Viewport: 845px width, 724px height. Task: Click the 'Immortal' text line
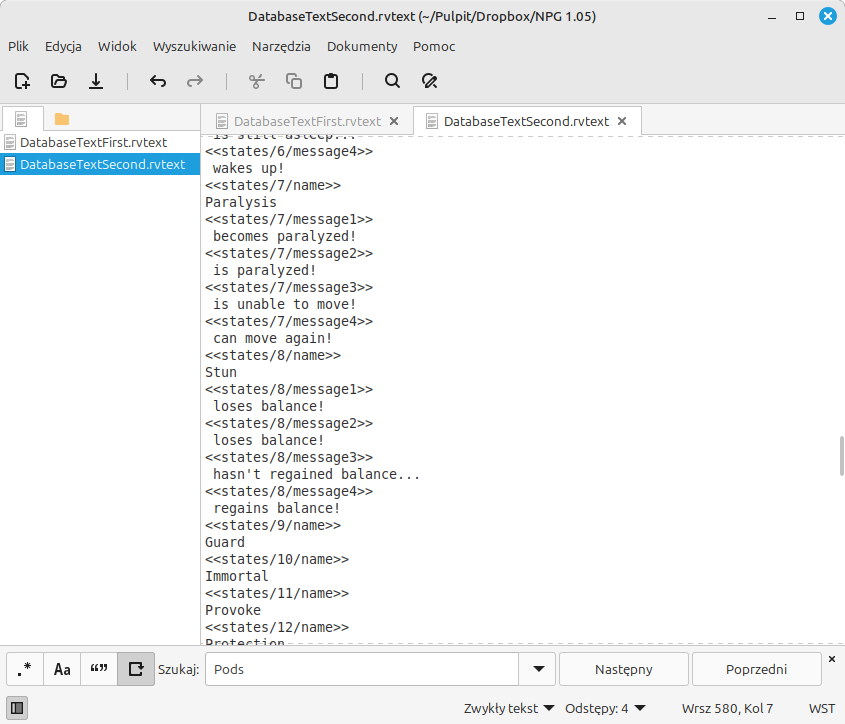coord(237,576)
